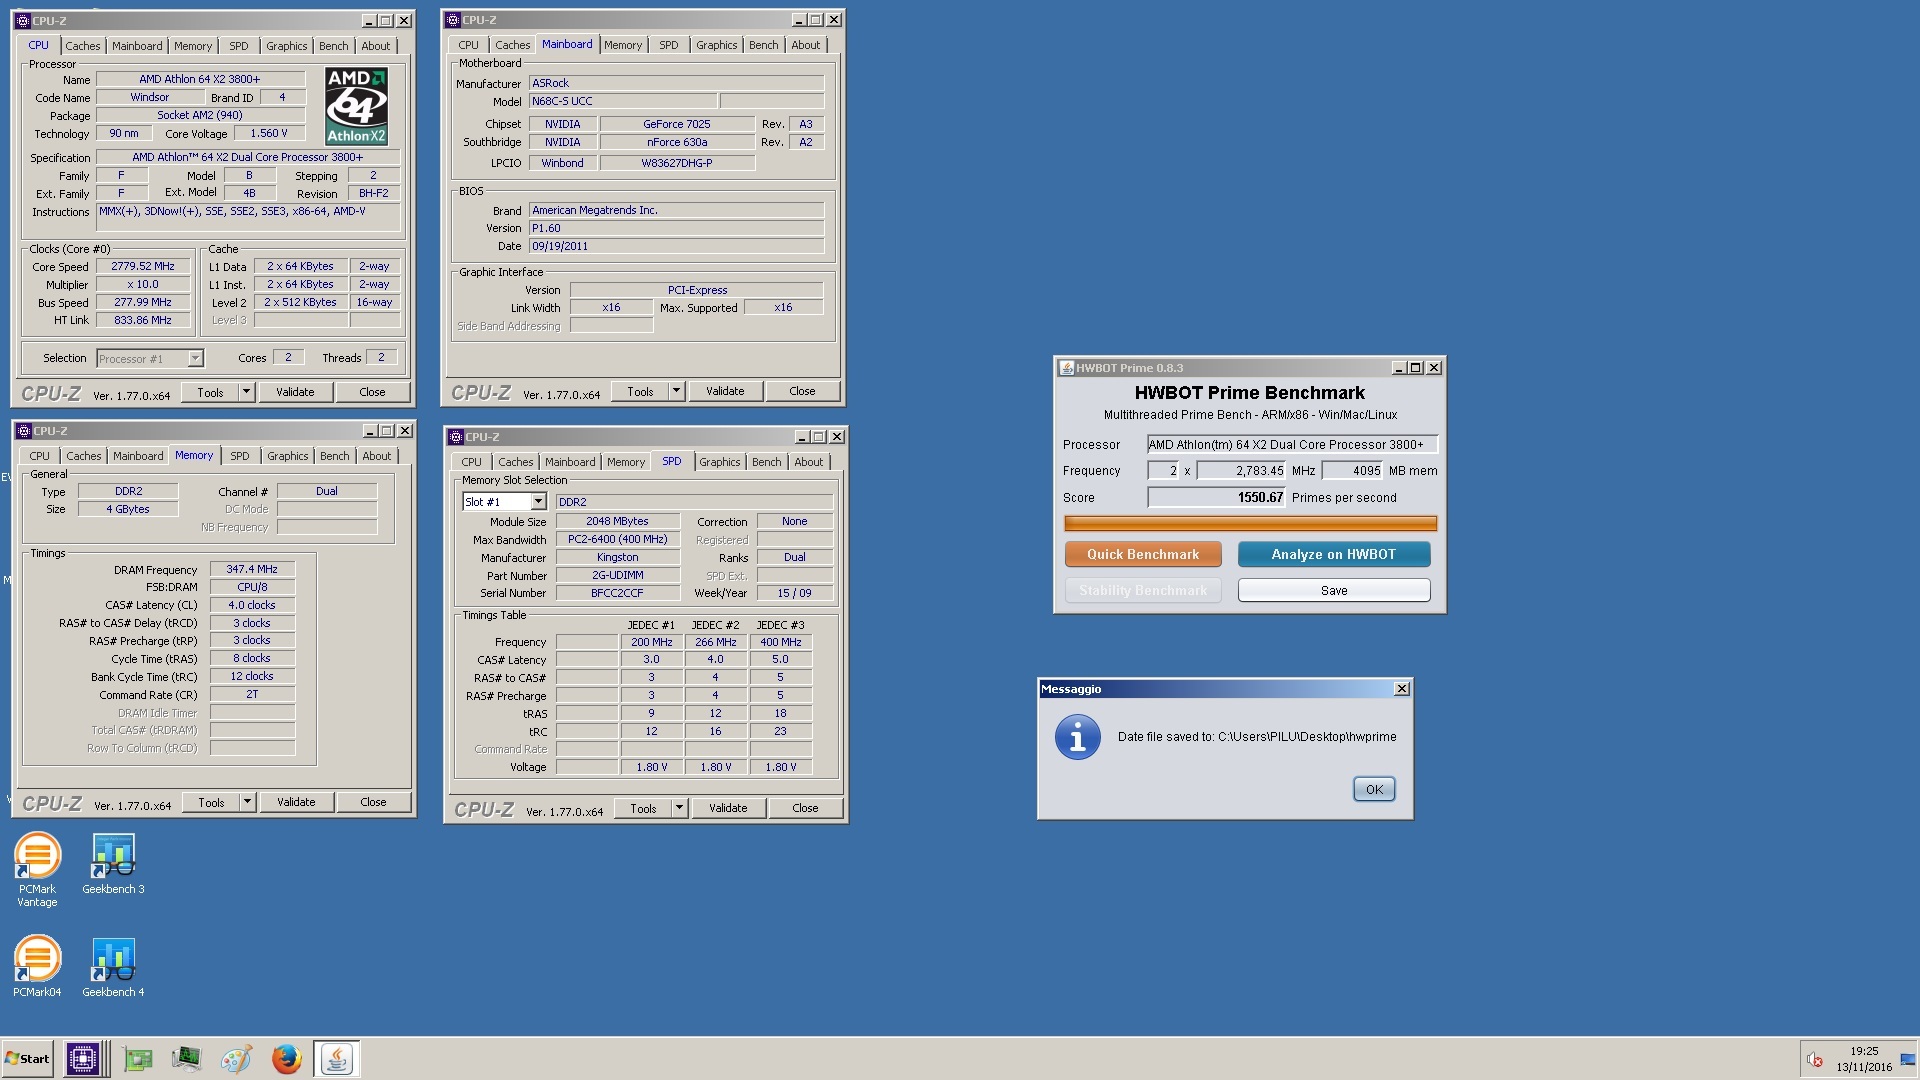Viewport: 1920px width, 1080px height.
Task: Click Quick Benchmark button in HWBOT Prime
Action: click(1143, 555)
